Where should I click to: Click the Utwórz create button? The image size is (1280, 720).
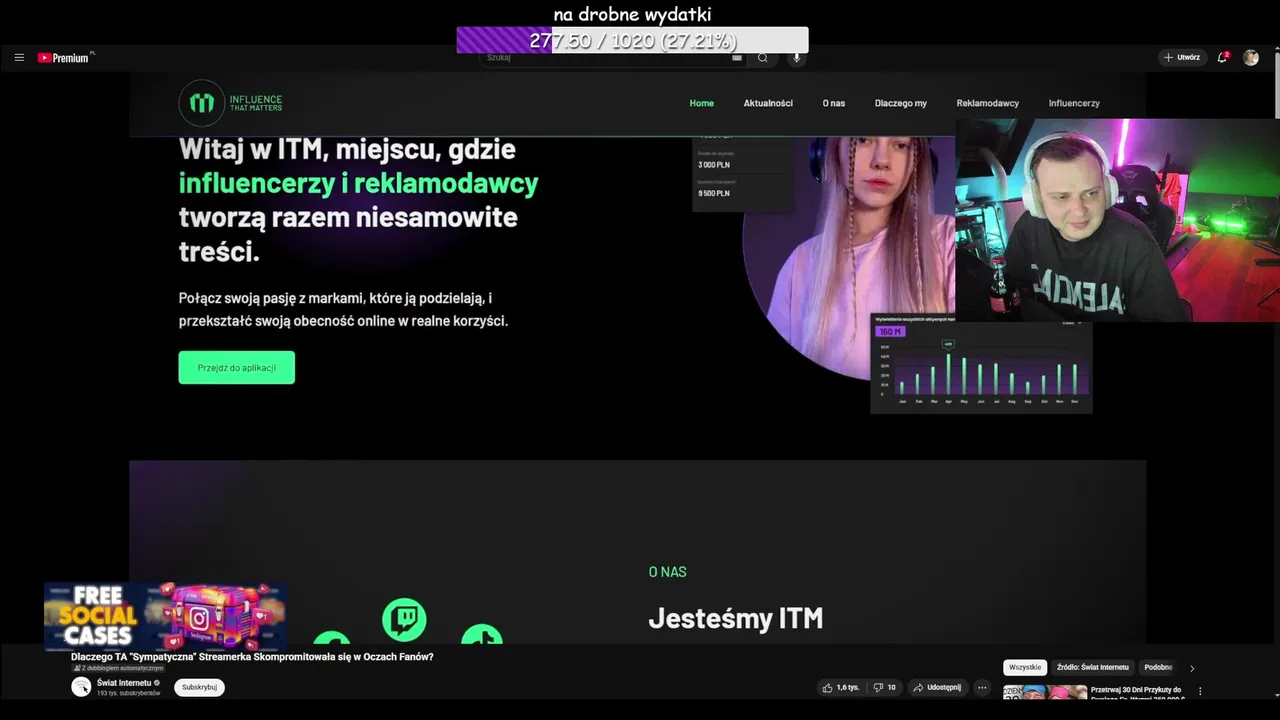(1181, 58)
